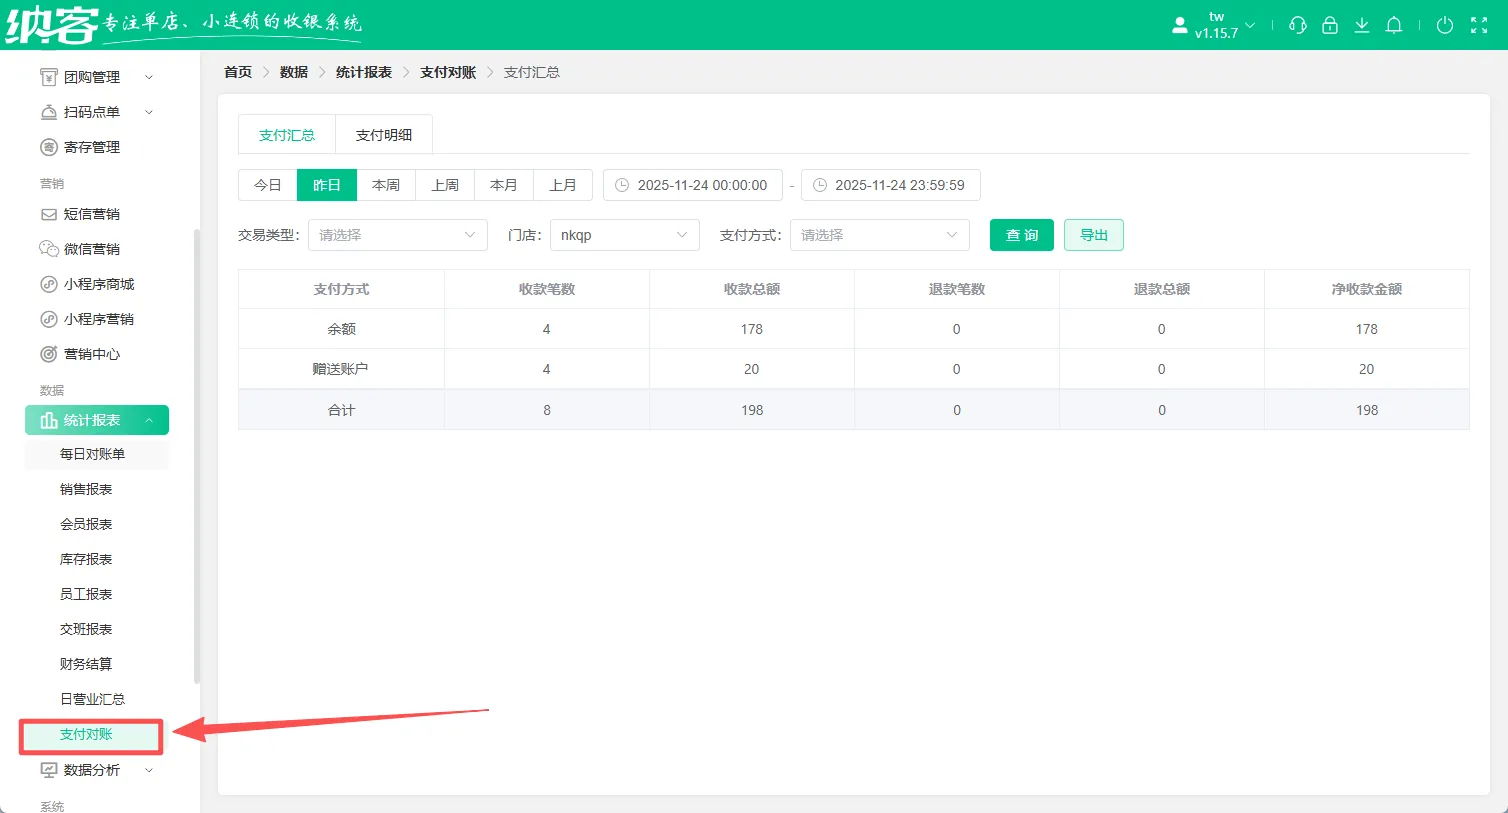Expand the 交易类型 dropdown

click(397, 234)
